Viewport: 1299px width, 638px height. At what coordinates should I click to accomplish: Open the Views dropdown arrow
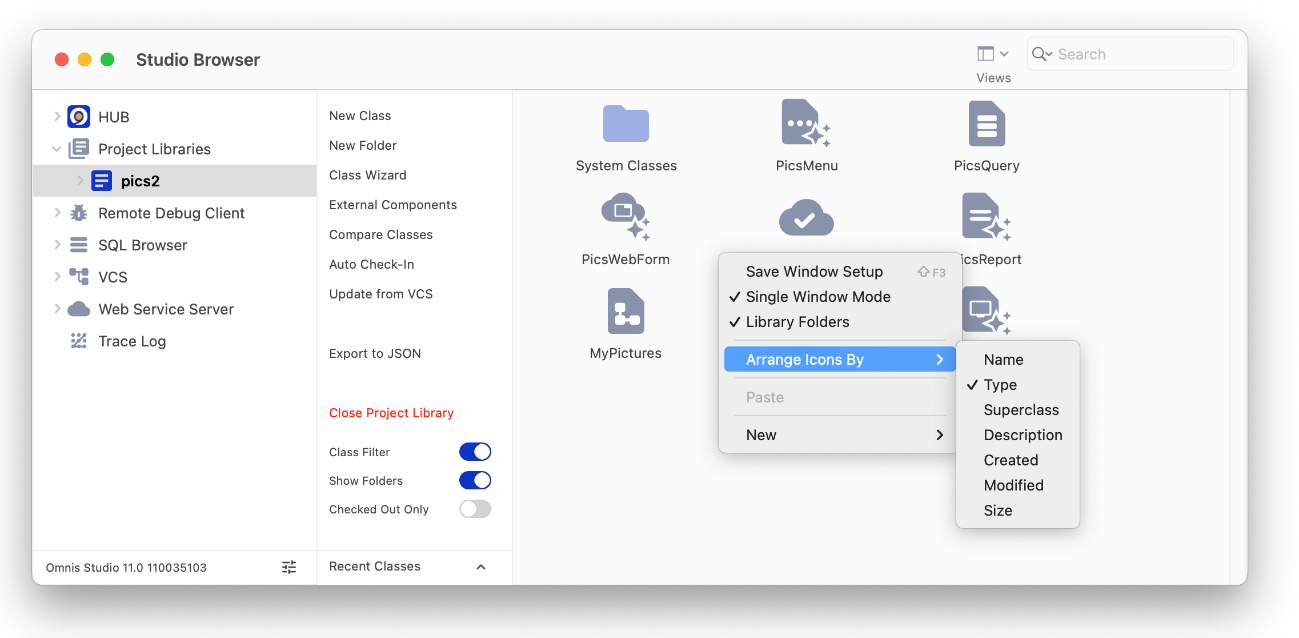pos(1004,54)
